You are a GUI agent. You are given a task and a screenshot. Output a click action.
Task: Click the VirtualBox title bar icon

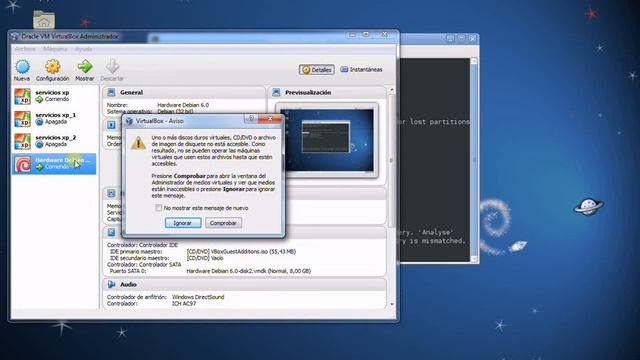point(15,36)
